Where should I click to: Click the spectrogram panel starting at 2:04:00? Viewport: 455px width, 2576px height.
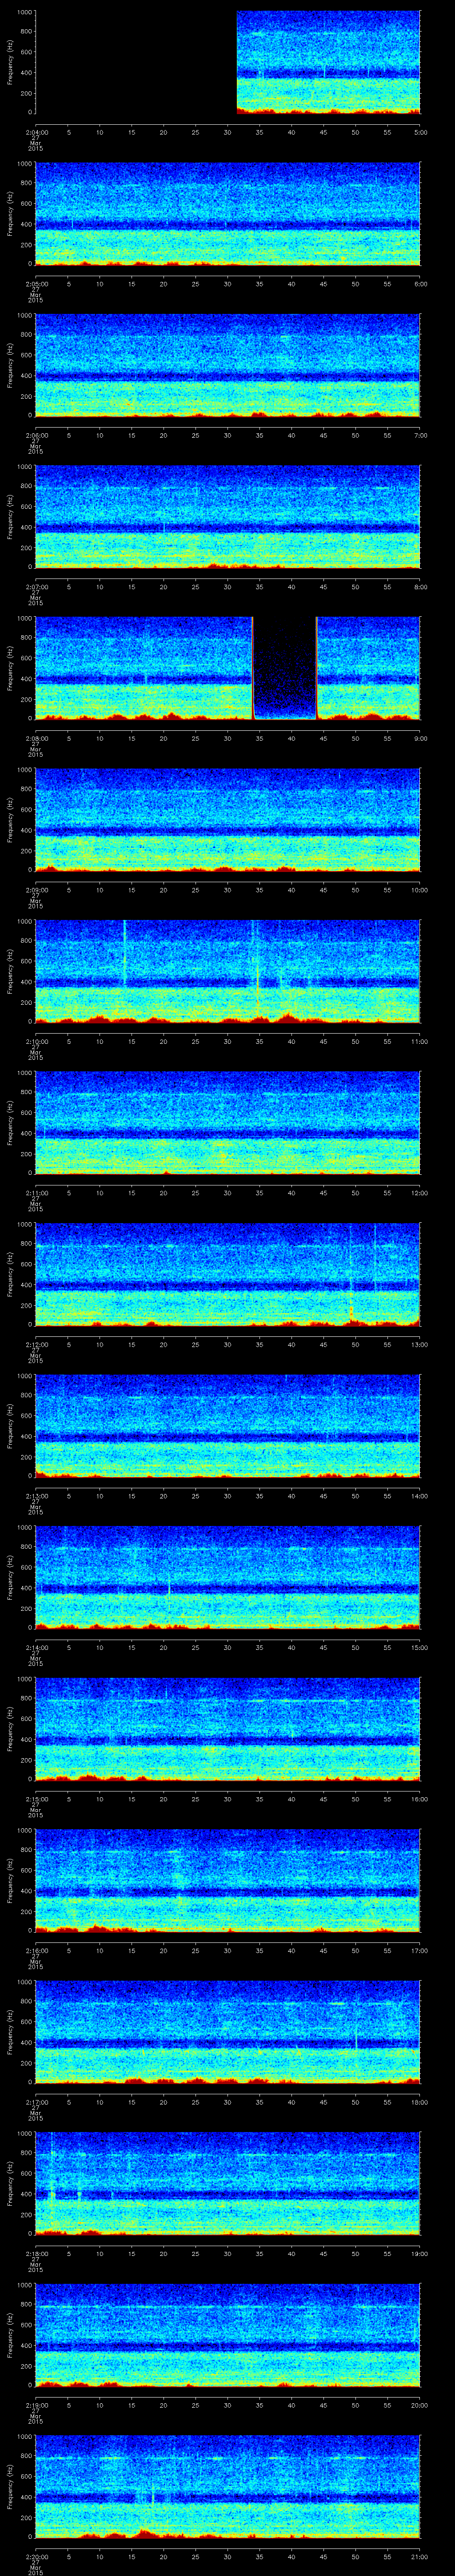pyautogui.click(x=228, y=63)
